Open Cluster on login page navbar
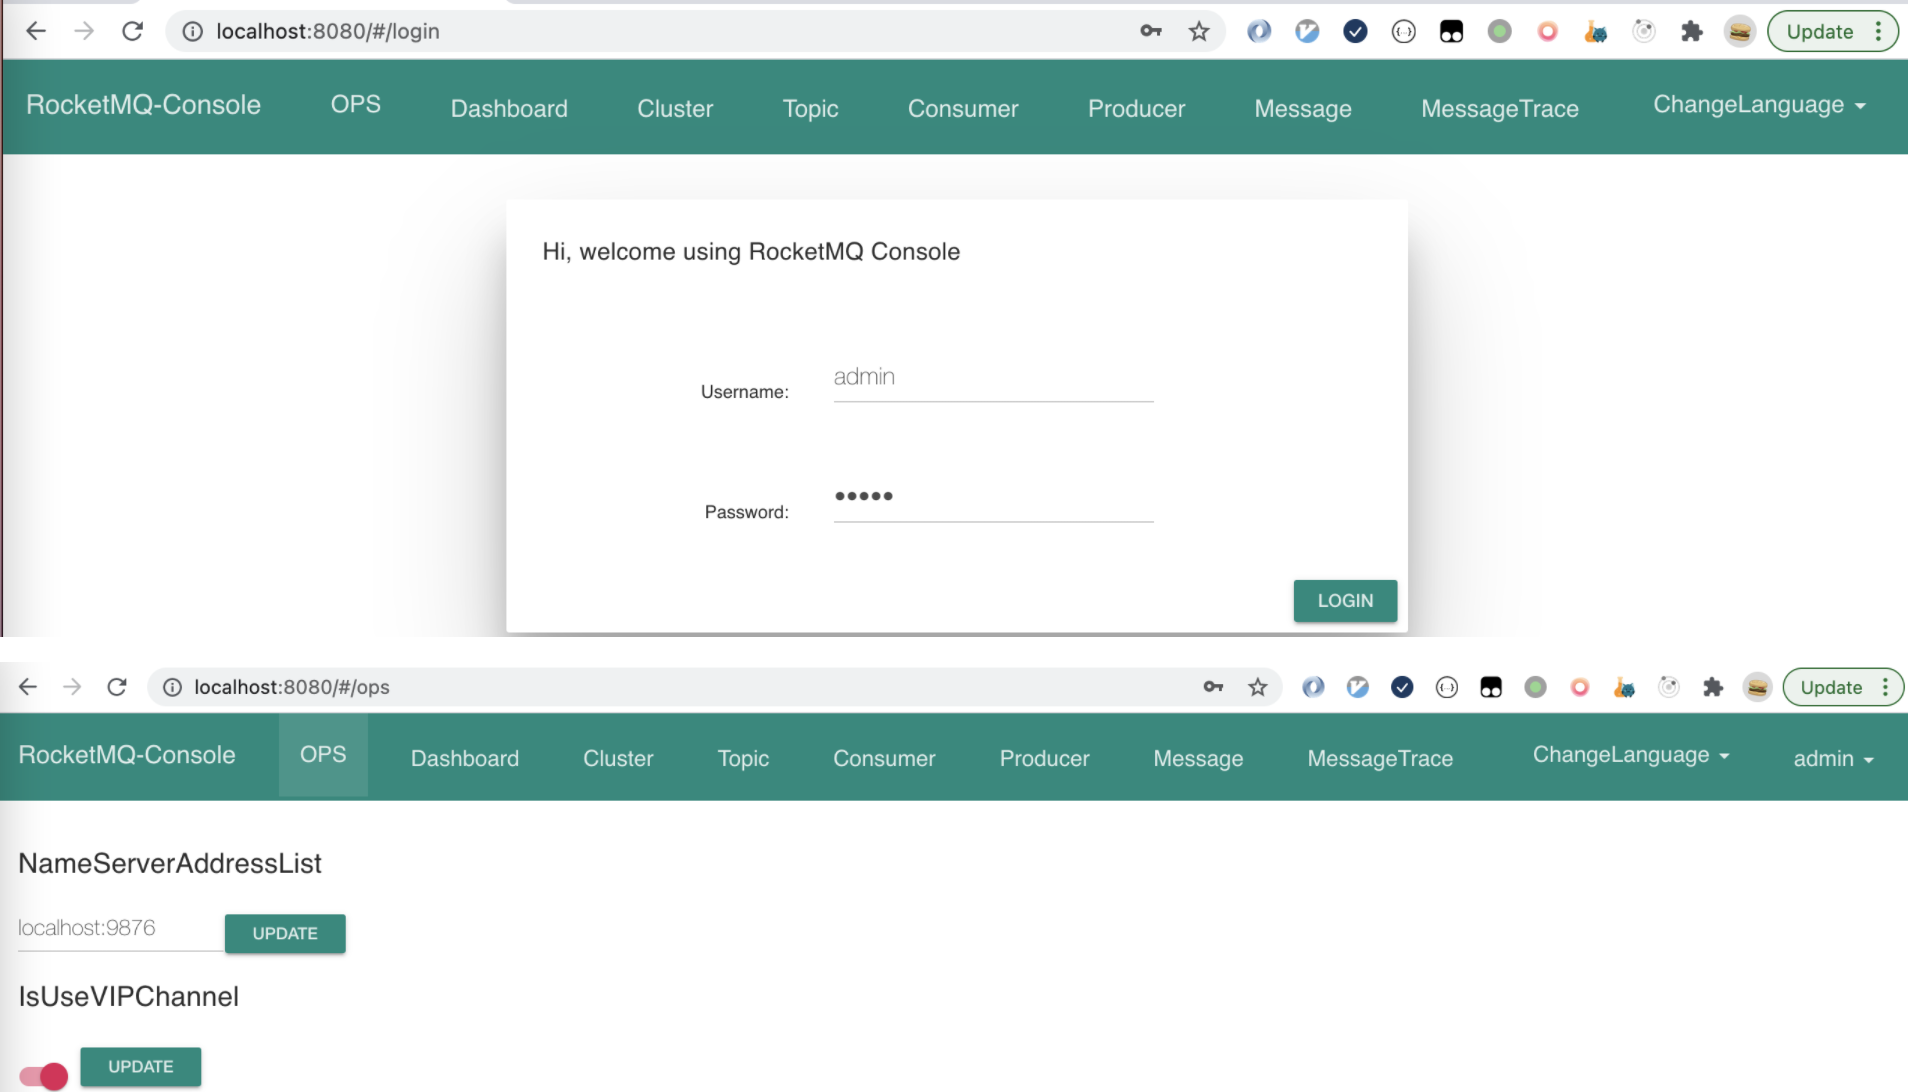Image resolution: width=1908 pixels, height=1092 pixels. 675,108
